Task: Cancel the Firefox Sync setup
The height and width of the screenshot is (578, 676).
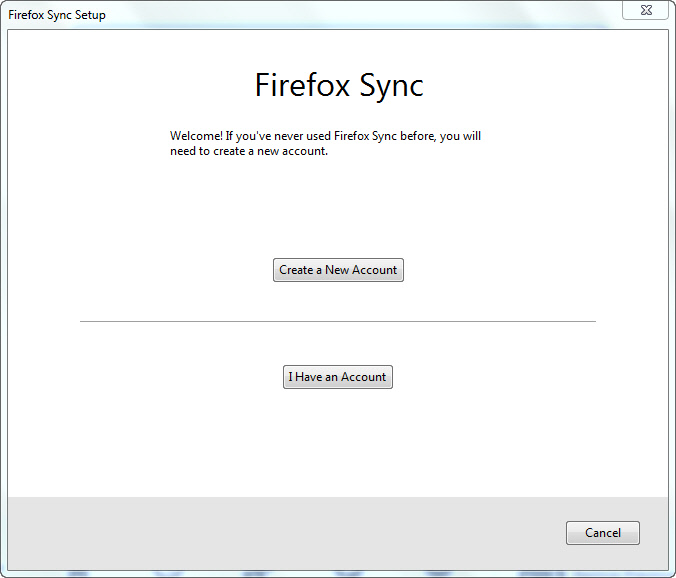Action: (x=603, y=533)
